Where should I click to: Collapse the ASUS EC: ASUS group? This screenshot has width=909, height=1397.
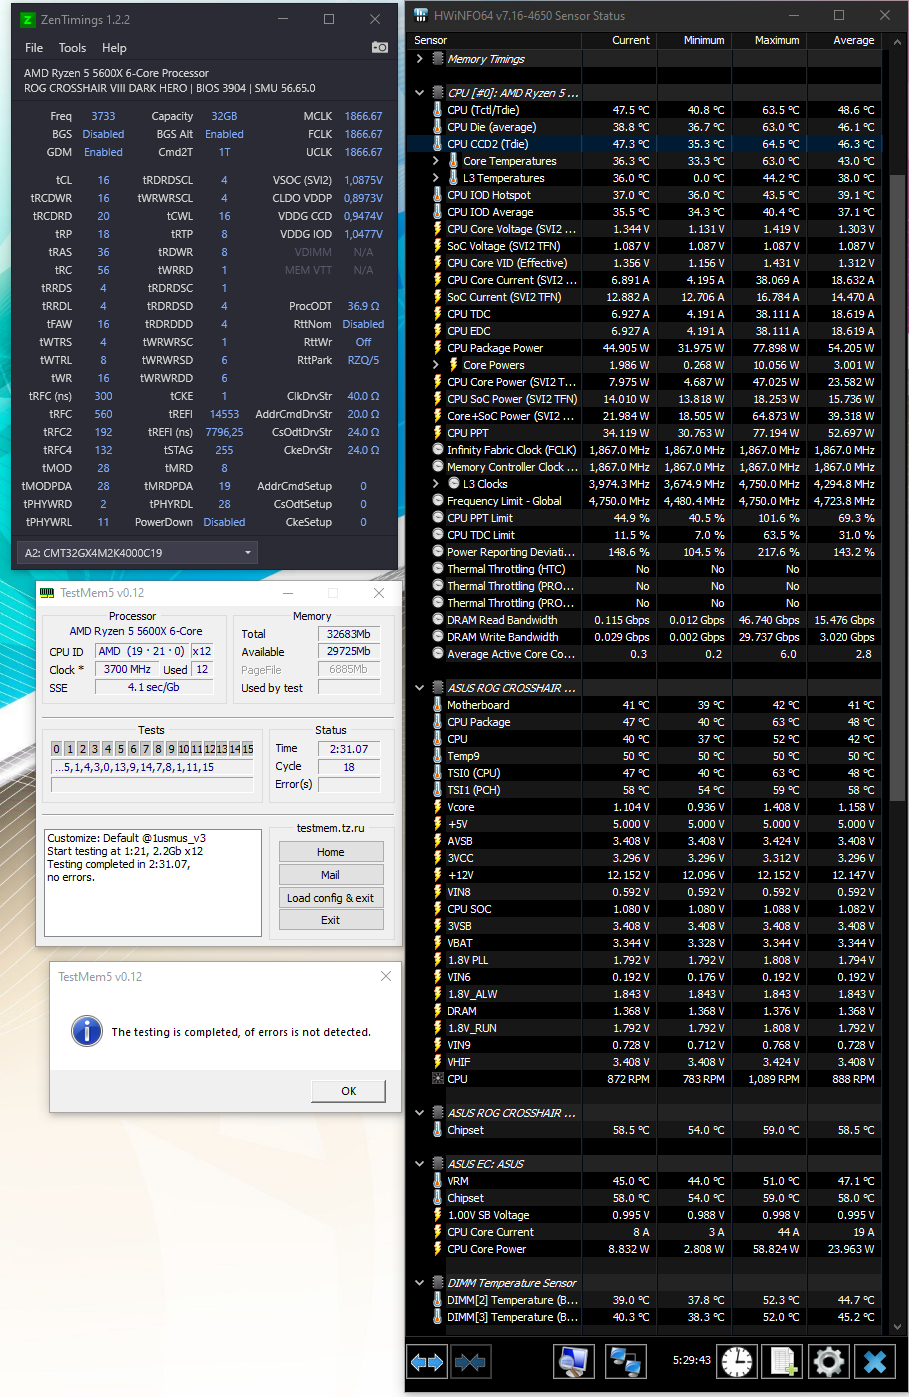point(419,1164)
